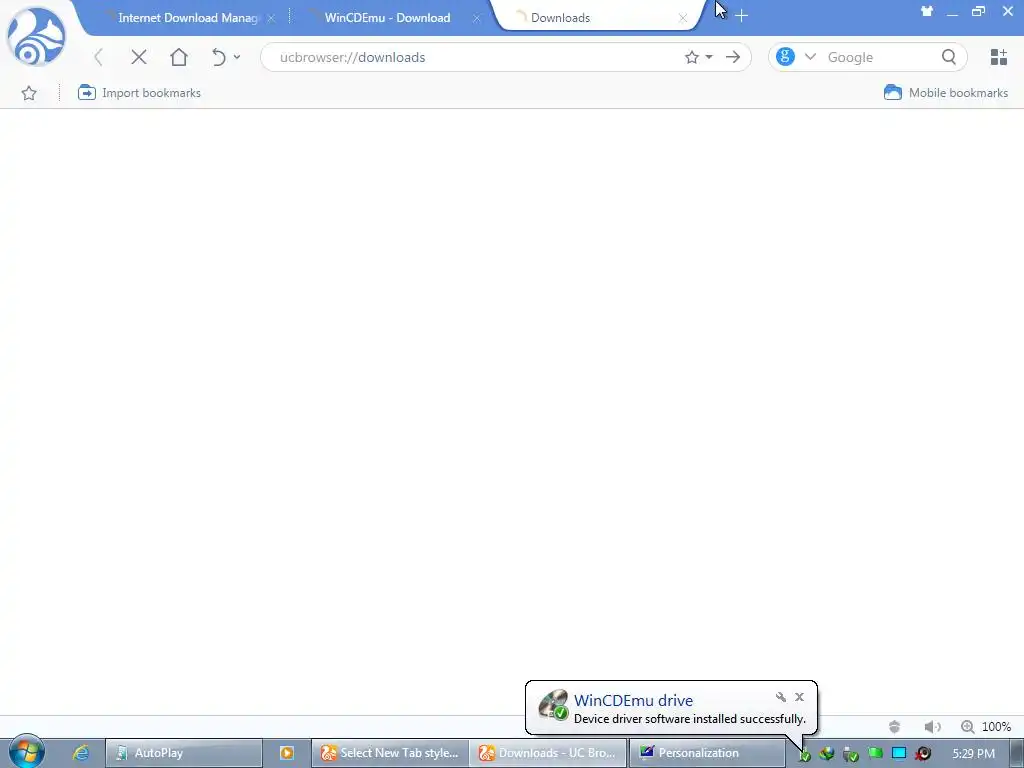Viewport: 1024px width, 768px height.
Task: Toggle the mute speaker icon in status bar
Action: click(x=932, y=726)
